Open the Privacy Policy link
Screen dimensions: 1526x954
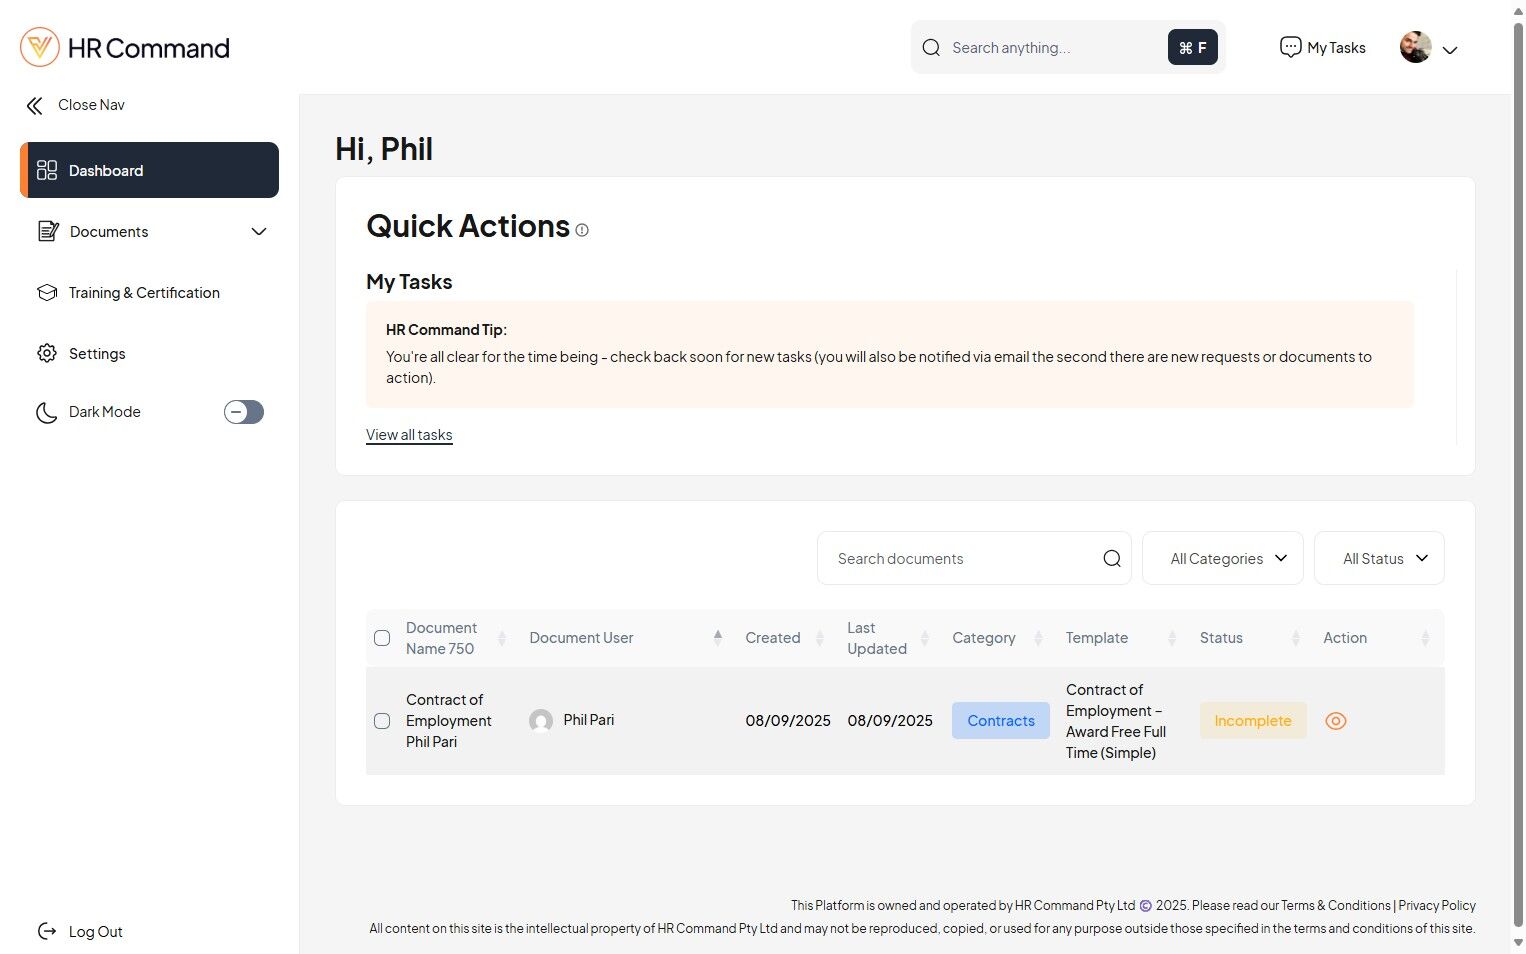pyautogui.click(x=1436, y=905)
